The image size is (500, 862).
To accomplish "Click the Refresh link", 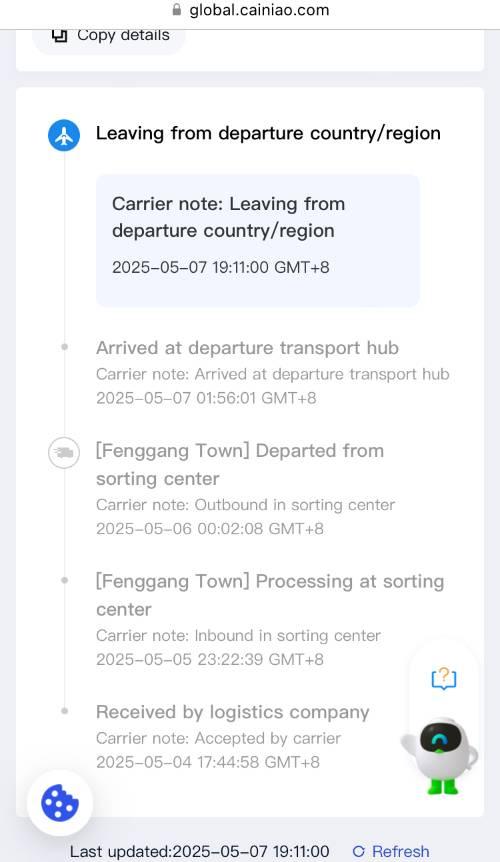I will pos(401,852).
